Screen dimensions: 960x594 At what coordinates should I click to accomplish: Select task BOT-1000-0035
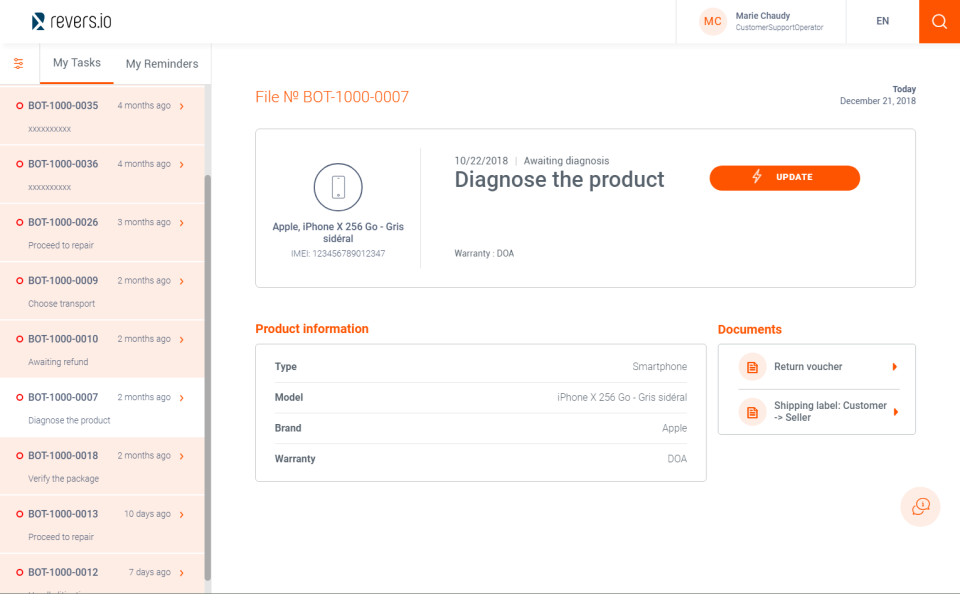click(102, 116)
